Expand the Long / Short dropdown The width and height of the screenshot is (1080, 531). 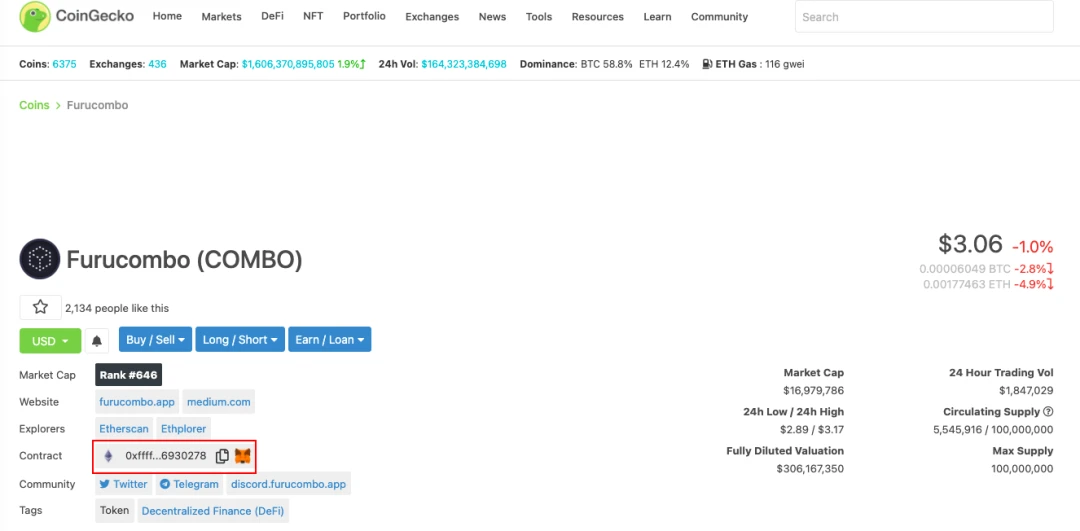(240, 340)
